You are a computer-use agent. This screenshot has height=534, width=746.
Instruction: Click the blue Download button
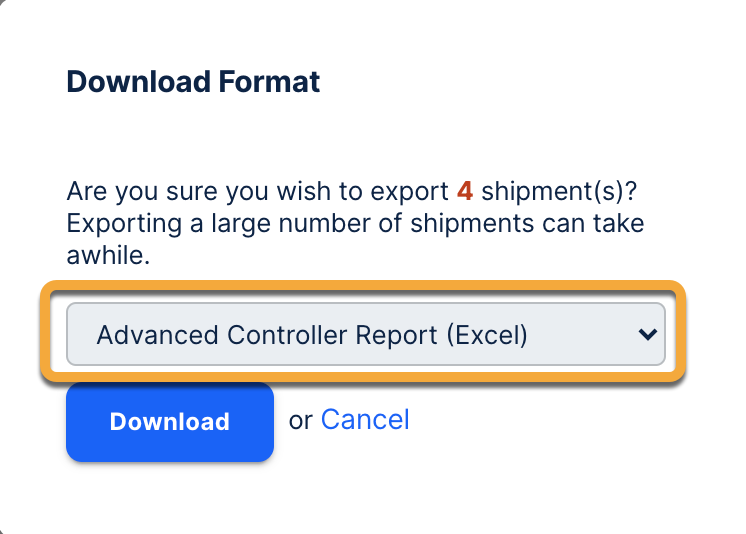click(170, 422)
